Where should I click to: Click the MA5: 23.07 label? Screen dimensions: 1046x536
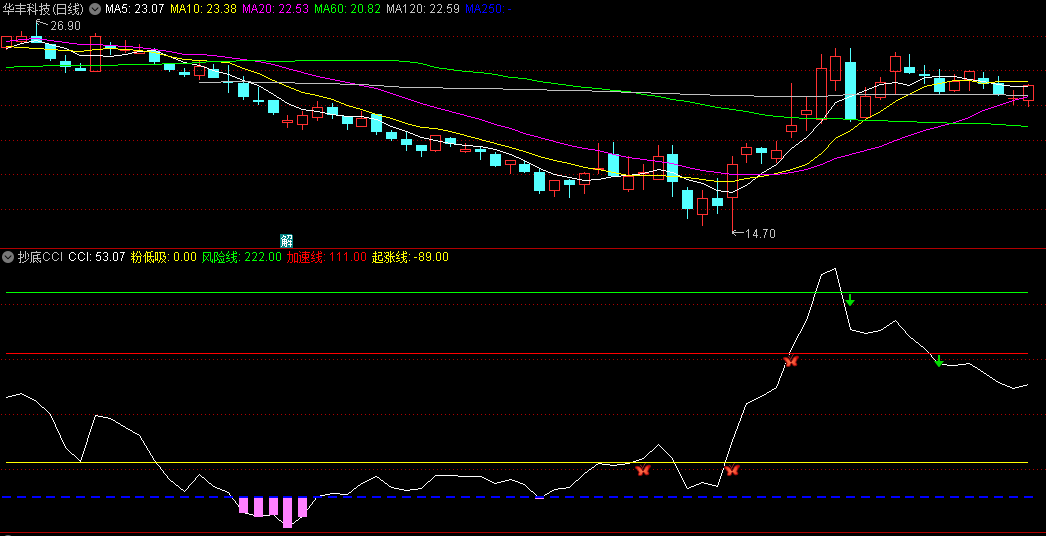tap(135, 9)
